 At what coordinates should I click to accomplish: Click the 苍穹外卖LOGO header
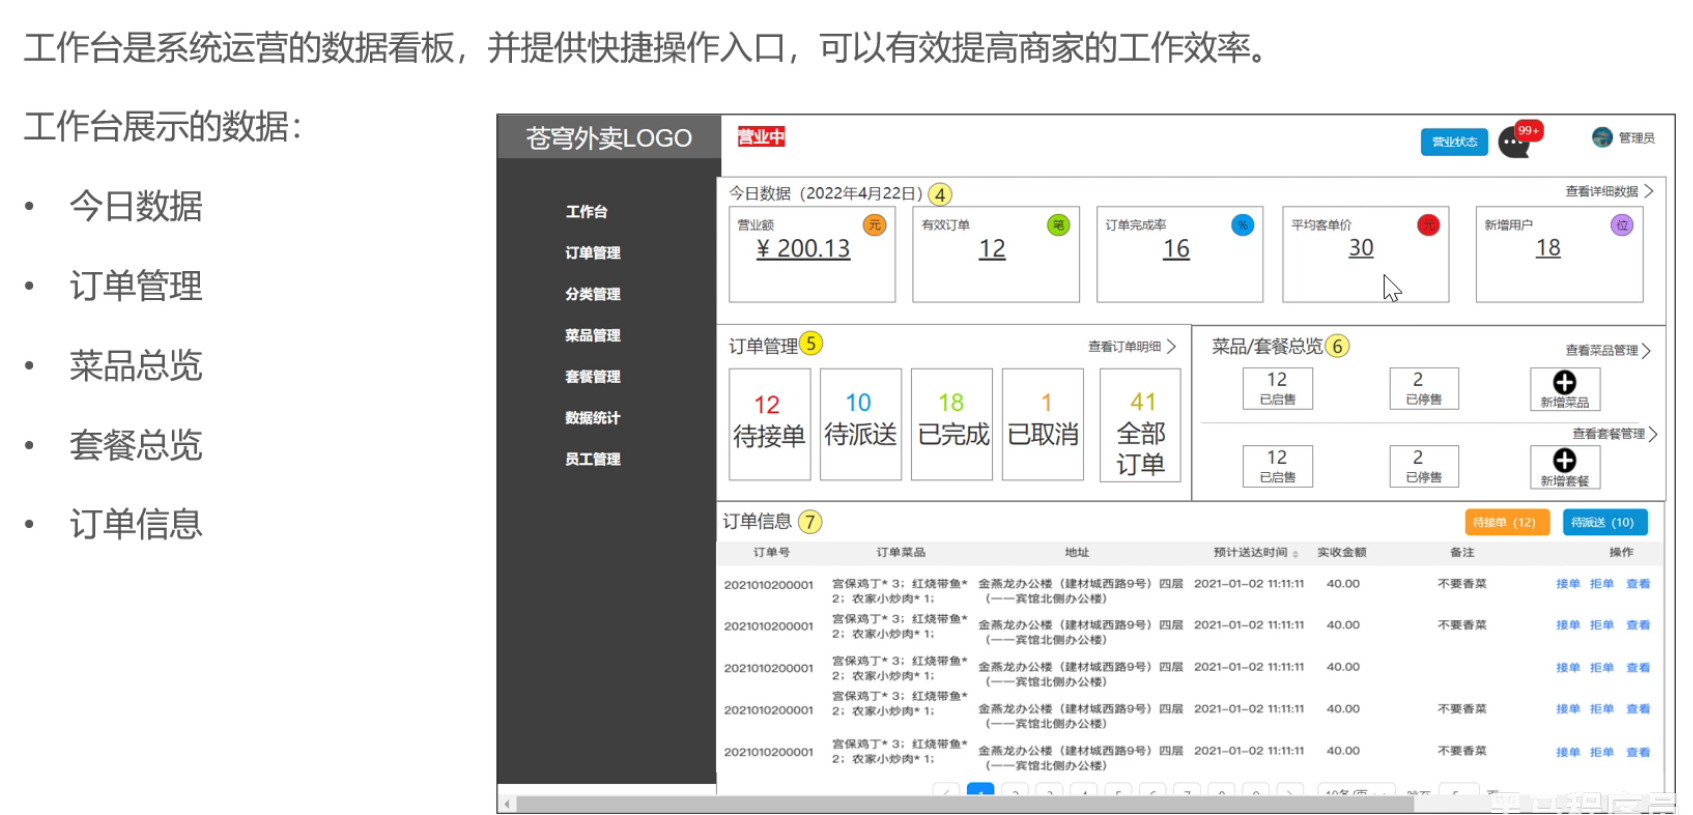pyautogui.click(x=609, y=138)
